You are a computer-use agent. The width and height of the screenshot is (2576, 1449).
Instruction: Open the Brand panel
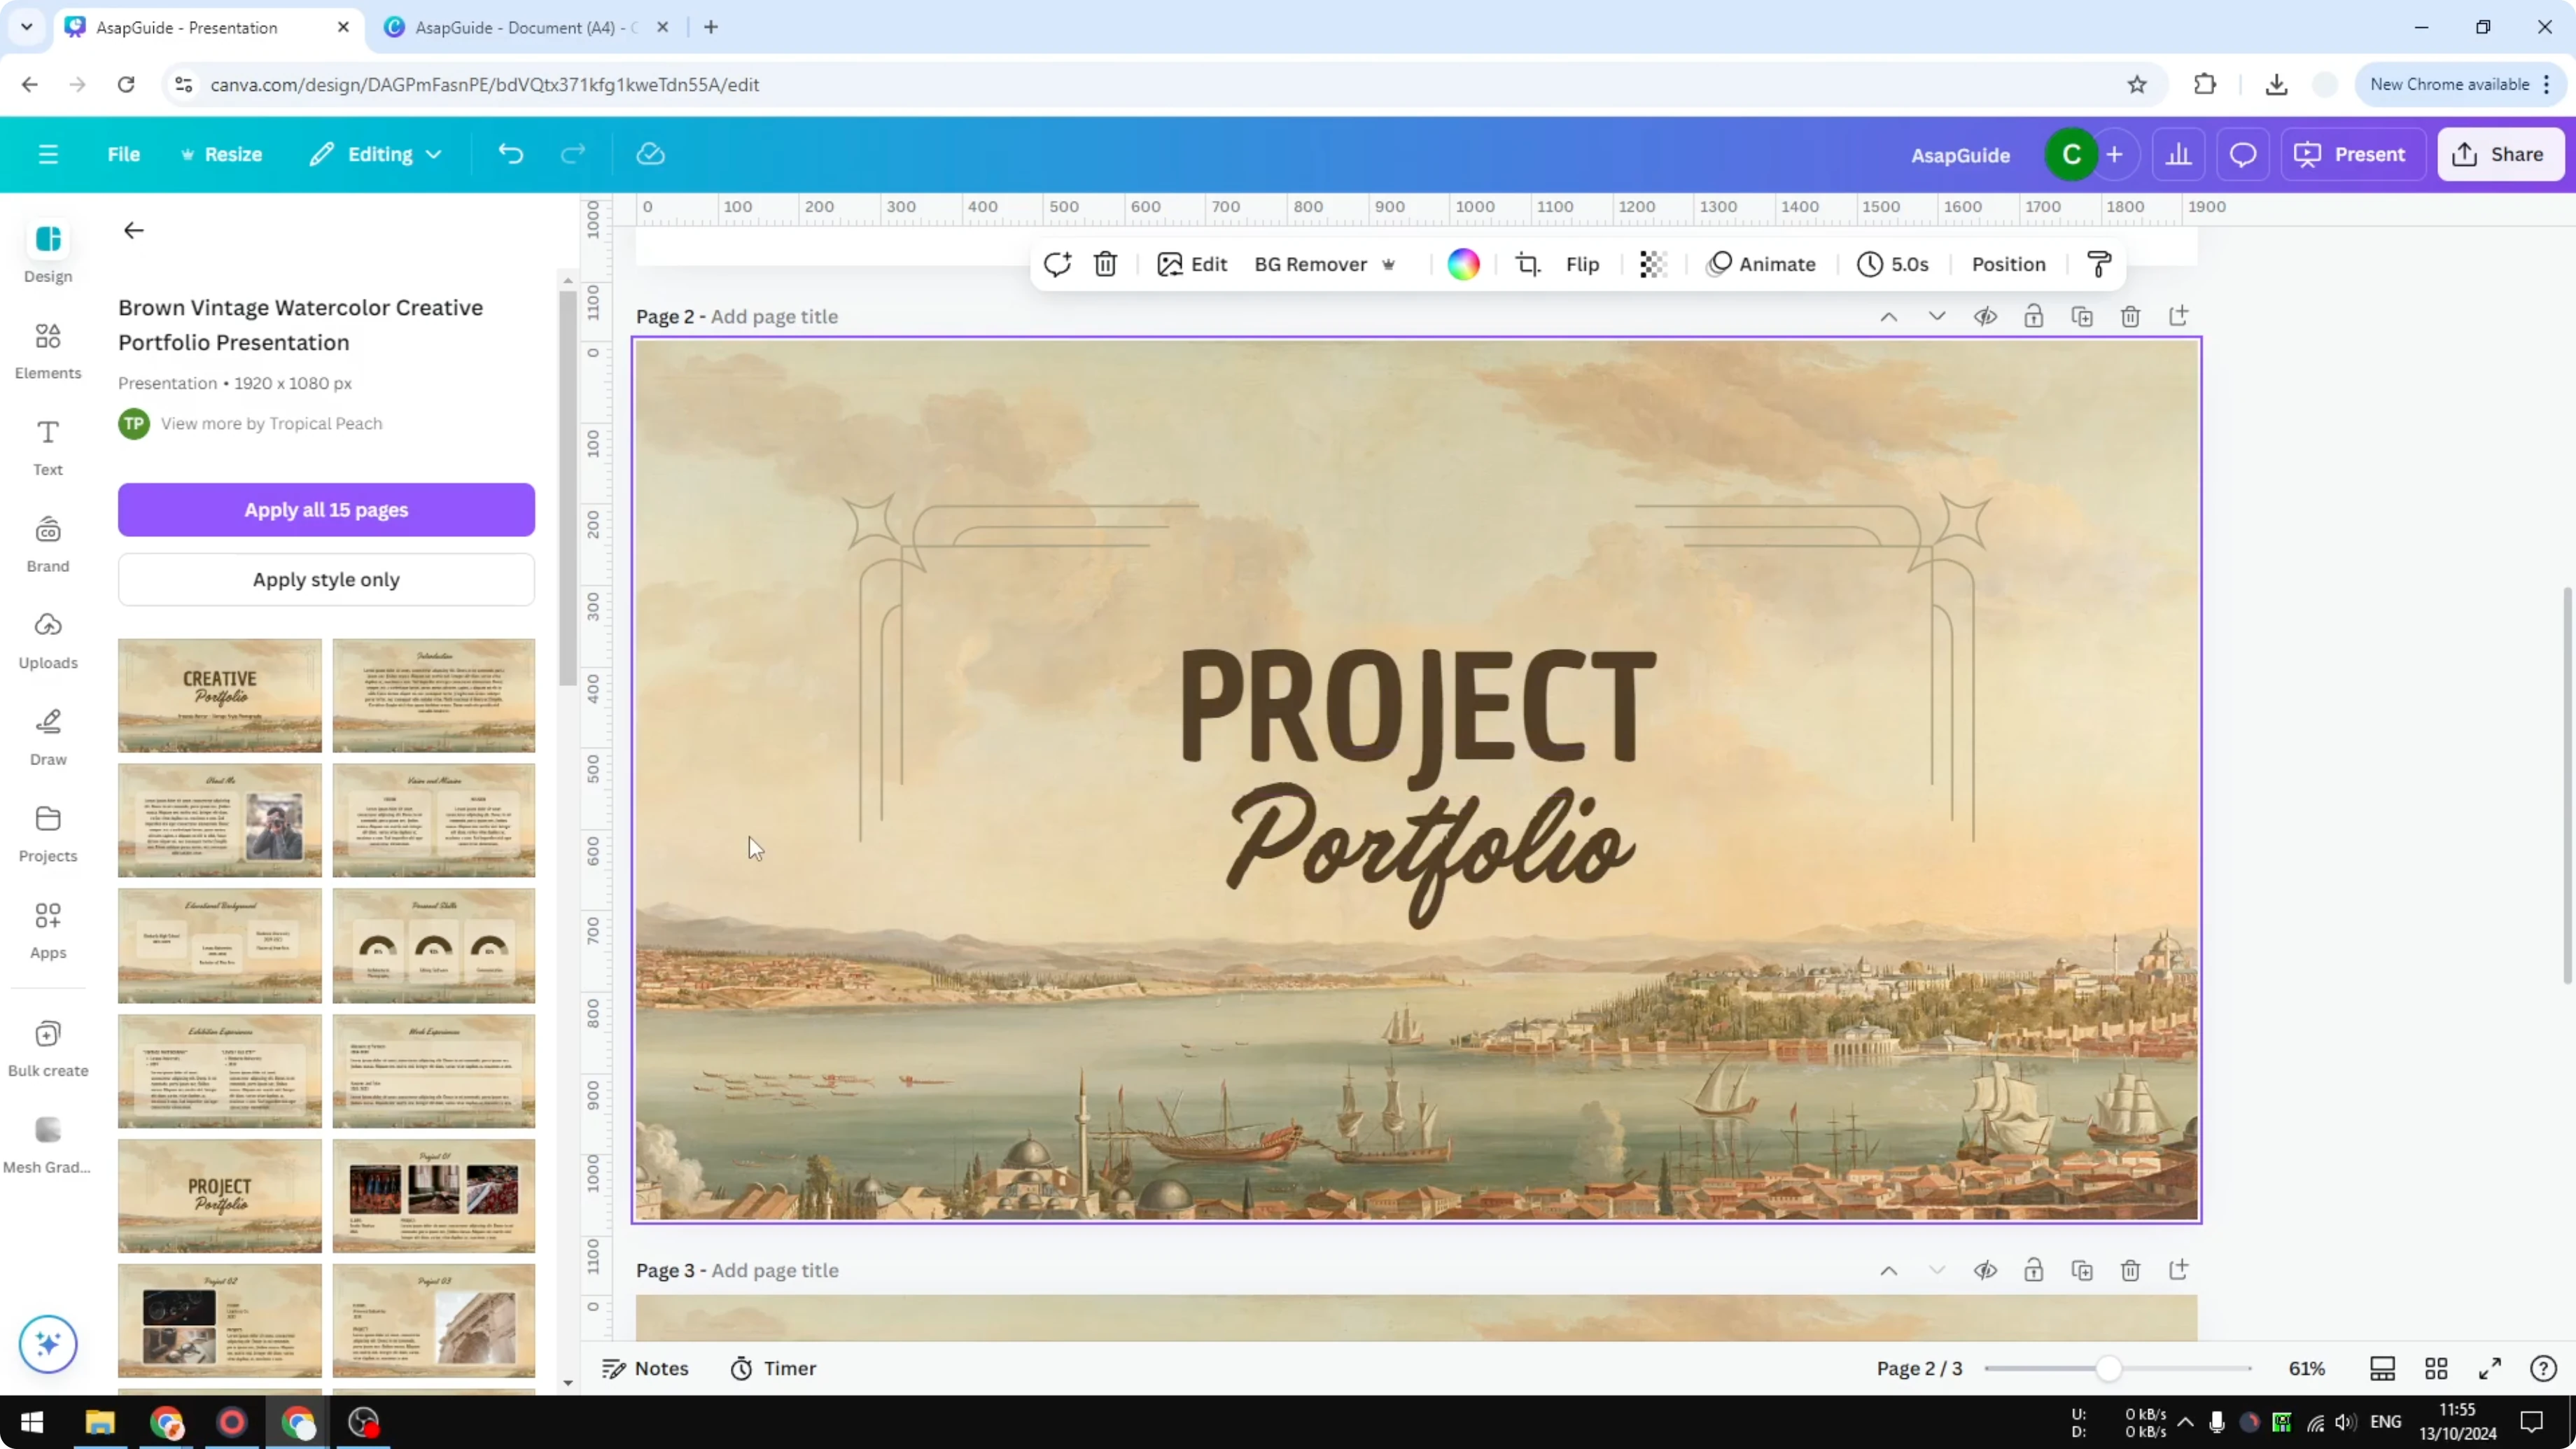click(x=47, y=543)
